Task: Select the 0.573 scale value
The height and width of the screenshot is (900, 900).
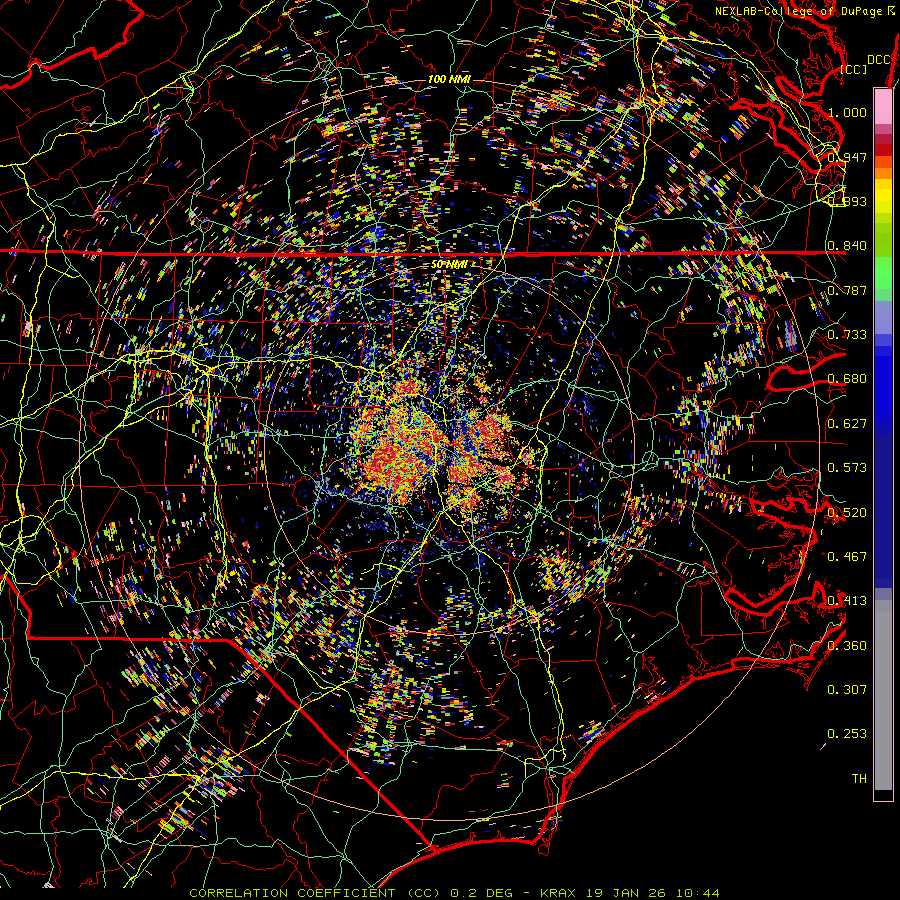Action: 847,467
